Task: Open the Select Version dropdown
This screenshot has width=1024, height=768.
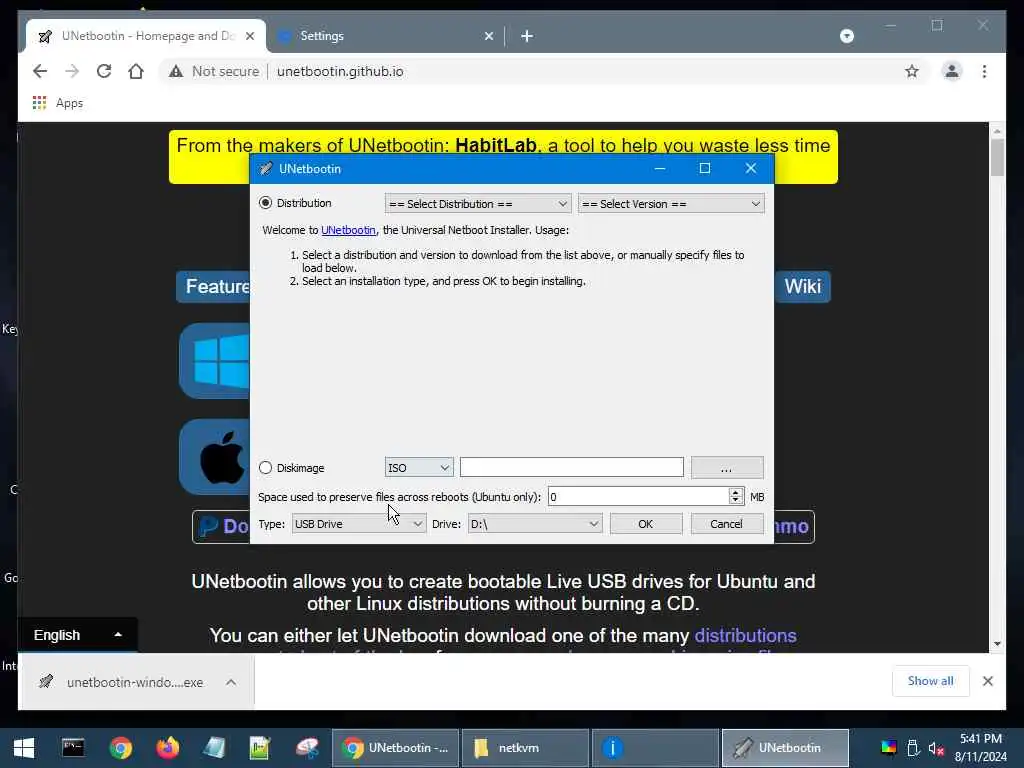Action: [671, 204]
